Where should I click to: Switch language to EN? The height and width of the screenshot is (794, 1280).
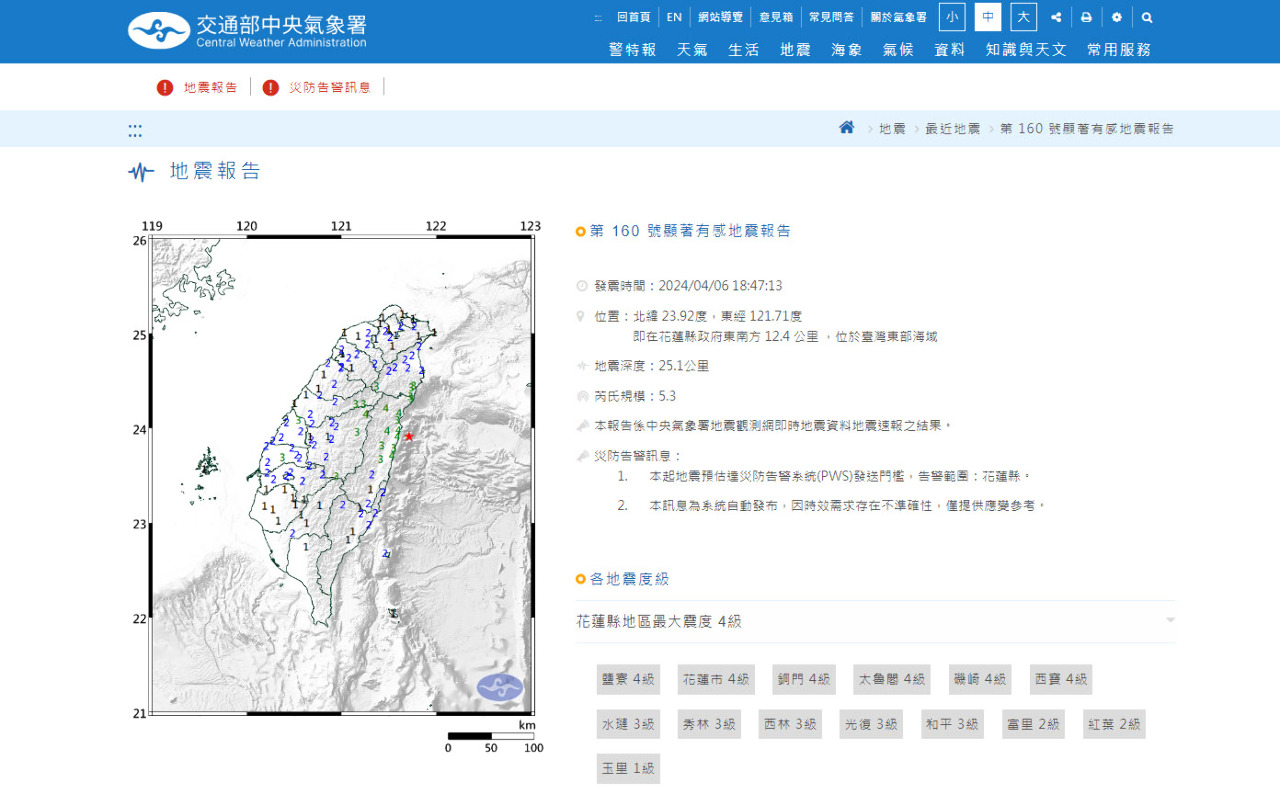pyautogui.click(x=674, y=17)
